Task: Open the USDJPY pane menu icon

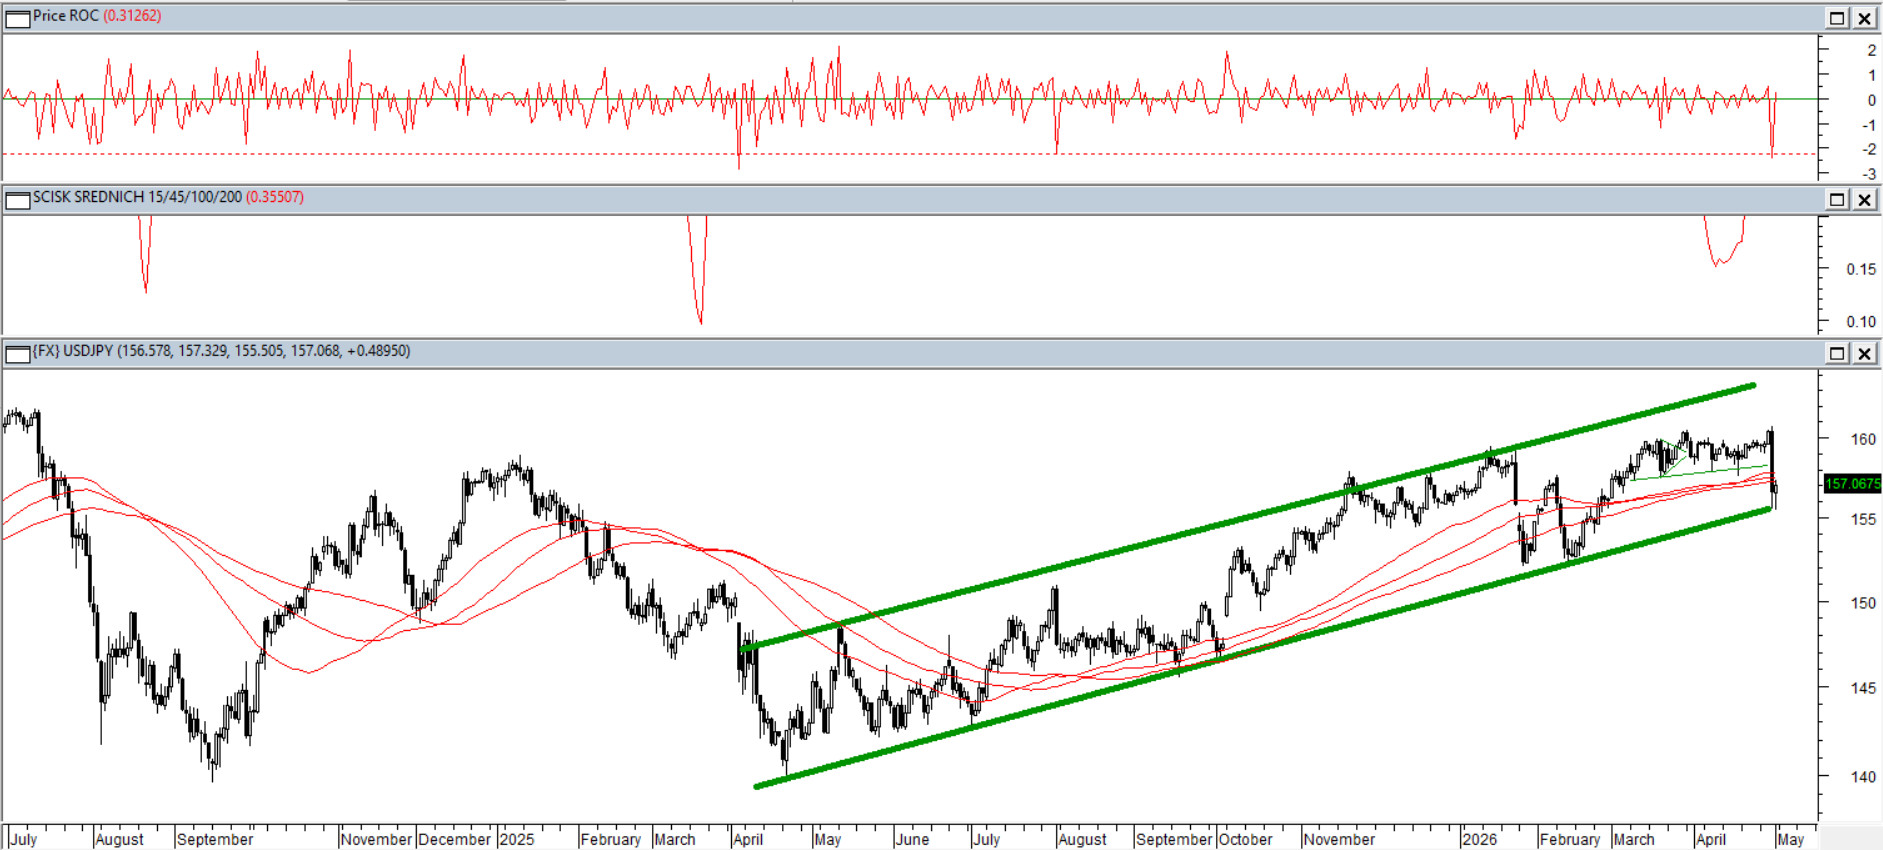Action: coord(18,354)
